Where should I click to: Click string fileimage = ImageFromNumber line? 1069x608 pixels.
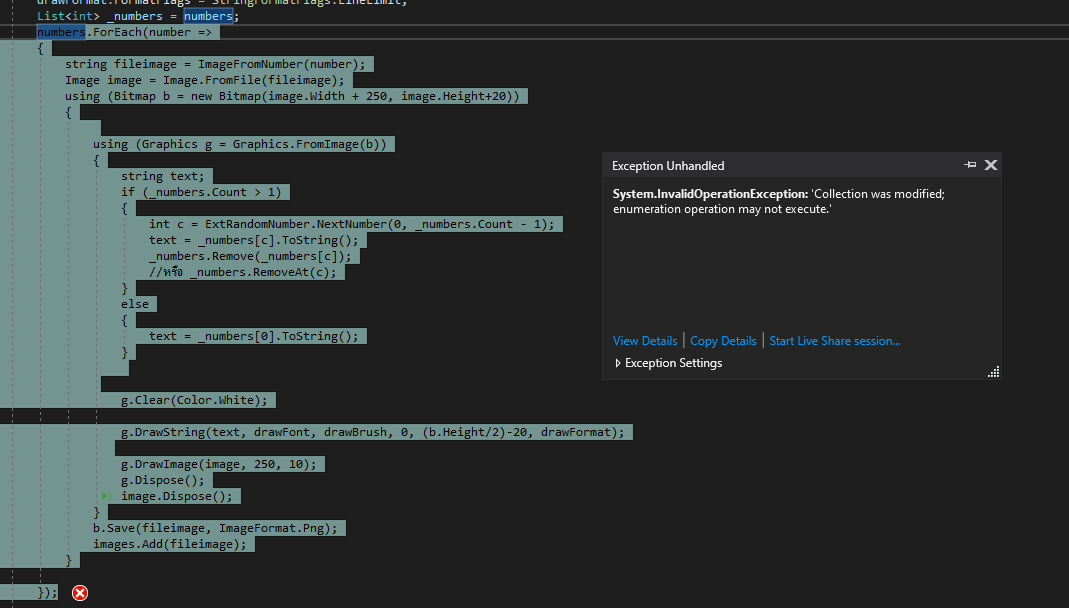coord(215,64)
